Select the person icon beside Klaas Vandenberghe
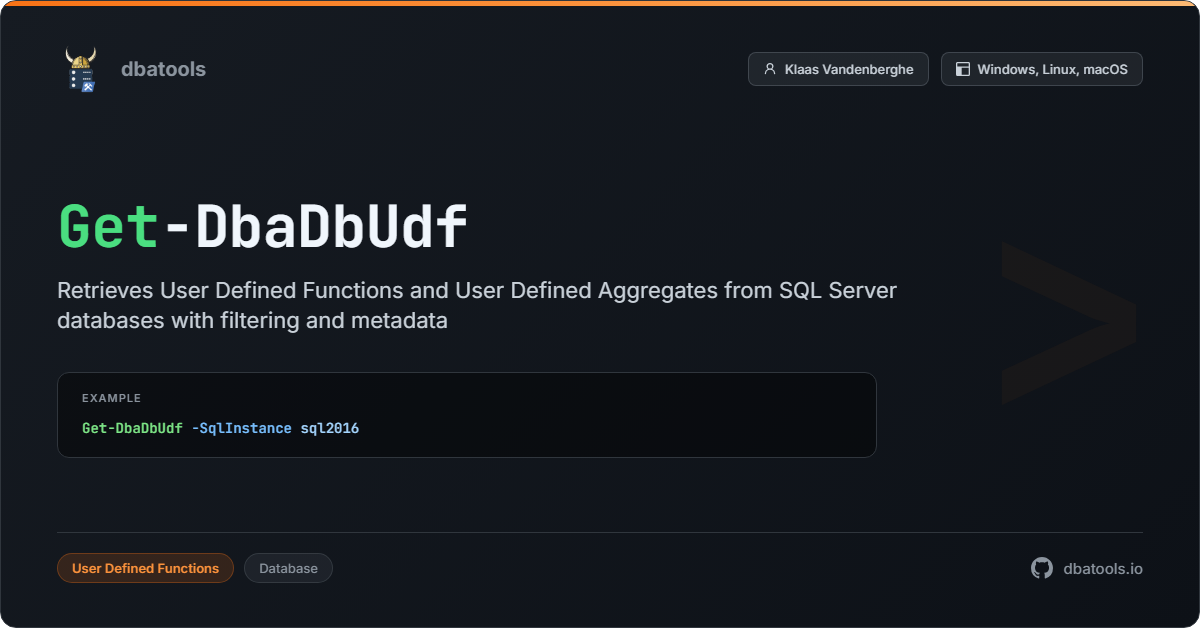The height and width of the screenshot is (628, 1200). [769, 69]
